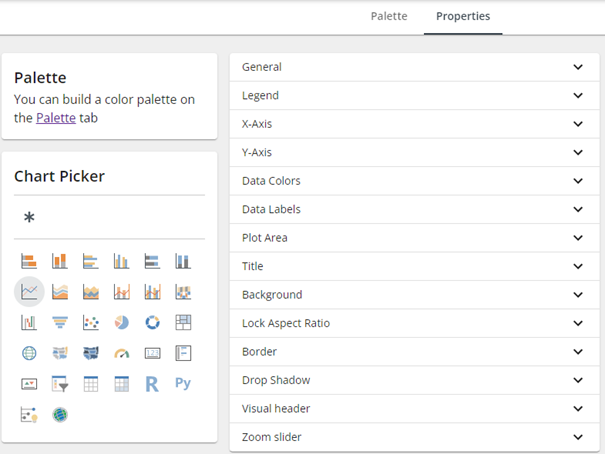Viewport: 605px width, 454px height.
Task: Choose the donut chart icon
Action: point(152,322)
